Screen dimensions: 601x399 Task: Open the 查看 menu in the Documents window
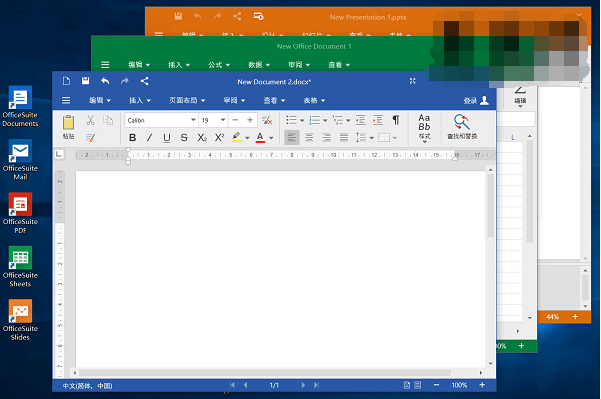274,100
